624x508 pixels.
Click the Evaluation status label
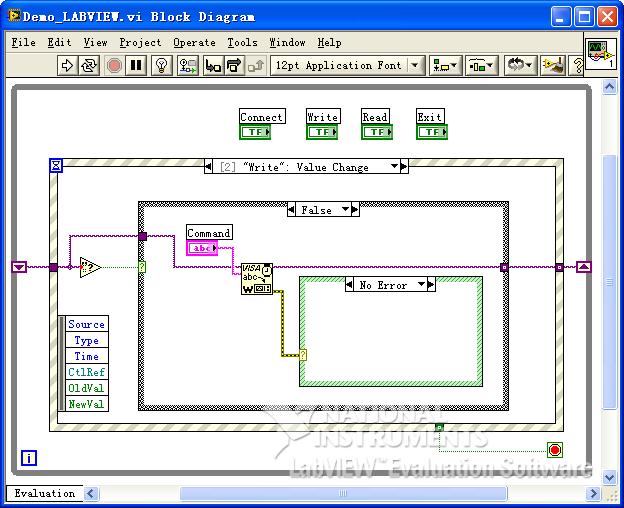pyautogui.click(x=45, y=493)
